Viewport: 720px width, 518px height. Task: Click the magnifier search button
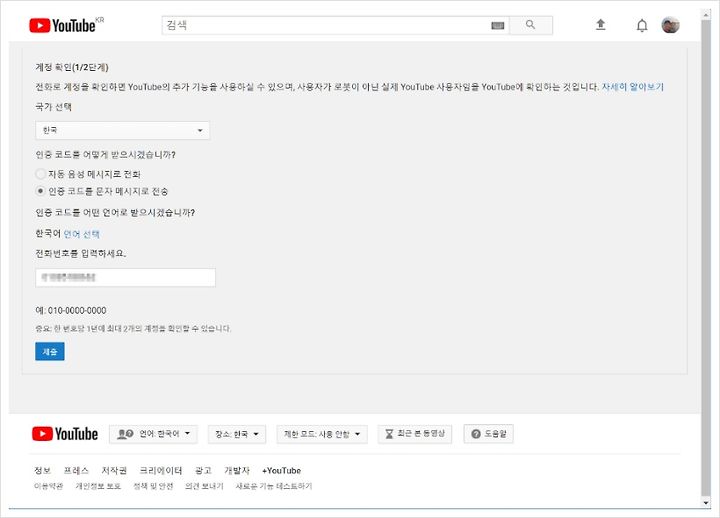(530, 25)
